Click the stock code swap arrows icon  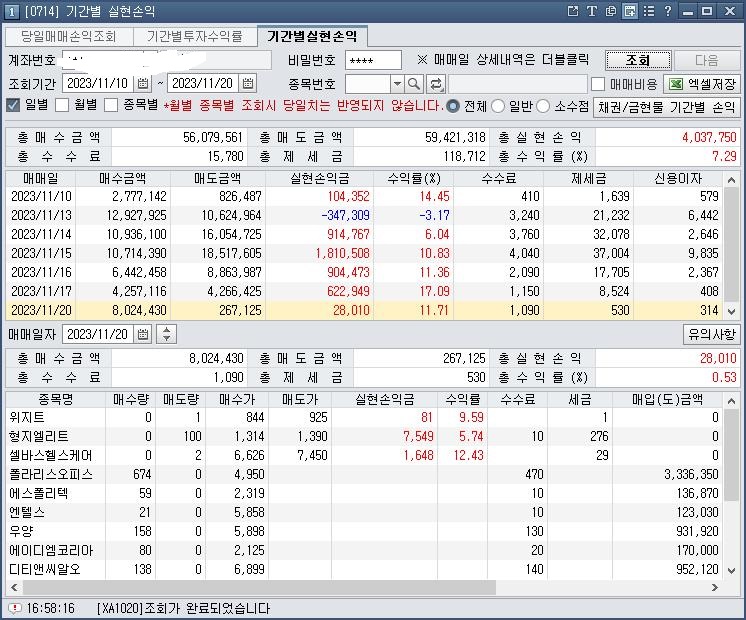(x=436, y=84)
